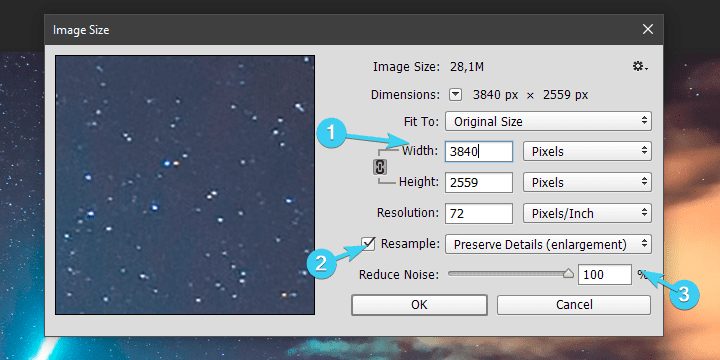Viewport: 720px width, 360px height.
Task: Click the Reduce Noise slider handle
Action: 568,274
